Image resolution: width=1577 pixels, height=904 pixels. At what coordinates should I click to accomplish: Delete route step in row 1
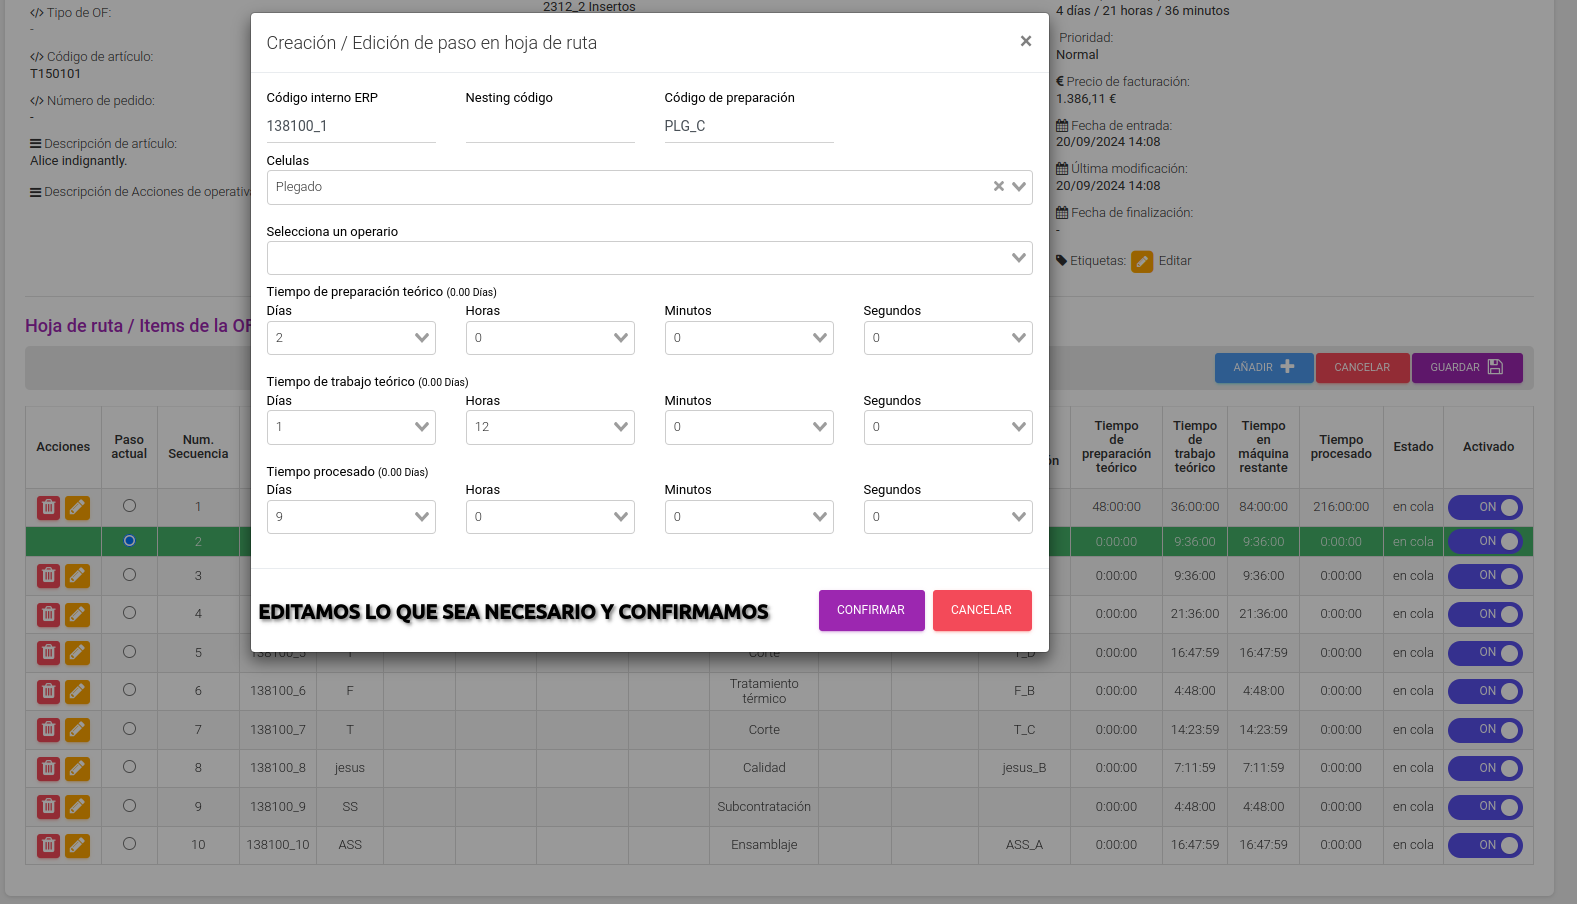click(48, 508)
